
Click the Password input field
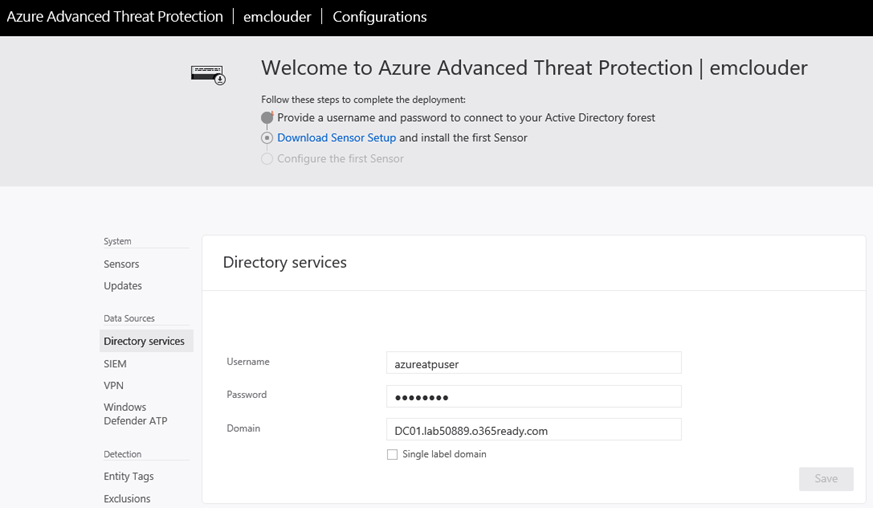coord(533,396)
